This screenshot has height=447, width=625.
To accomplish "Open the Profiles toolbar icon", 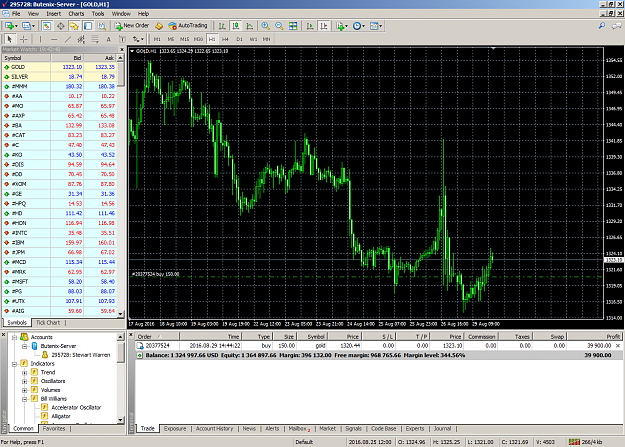I will tap(28, 26).
